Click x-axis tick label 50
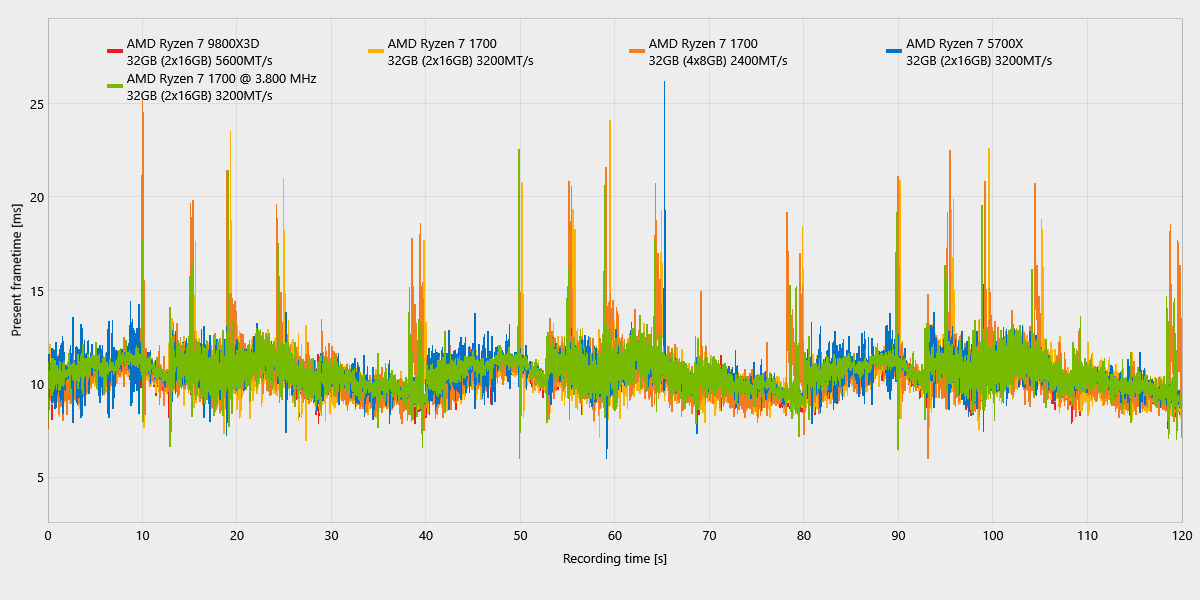This screenshot has width=1200, height=600. tap(520, 536)
